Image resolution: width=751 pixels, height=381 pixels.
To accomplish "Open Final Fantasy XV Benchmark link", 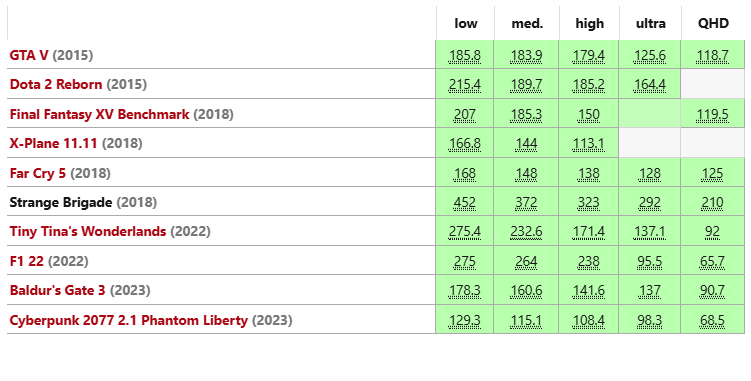I will (x=99, y=114).
